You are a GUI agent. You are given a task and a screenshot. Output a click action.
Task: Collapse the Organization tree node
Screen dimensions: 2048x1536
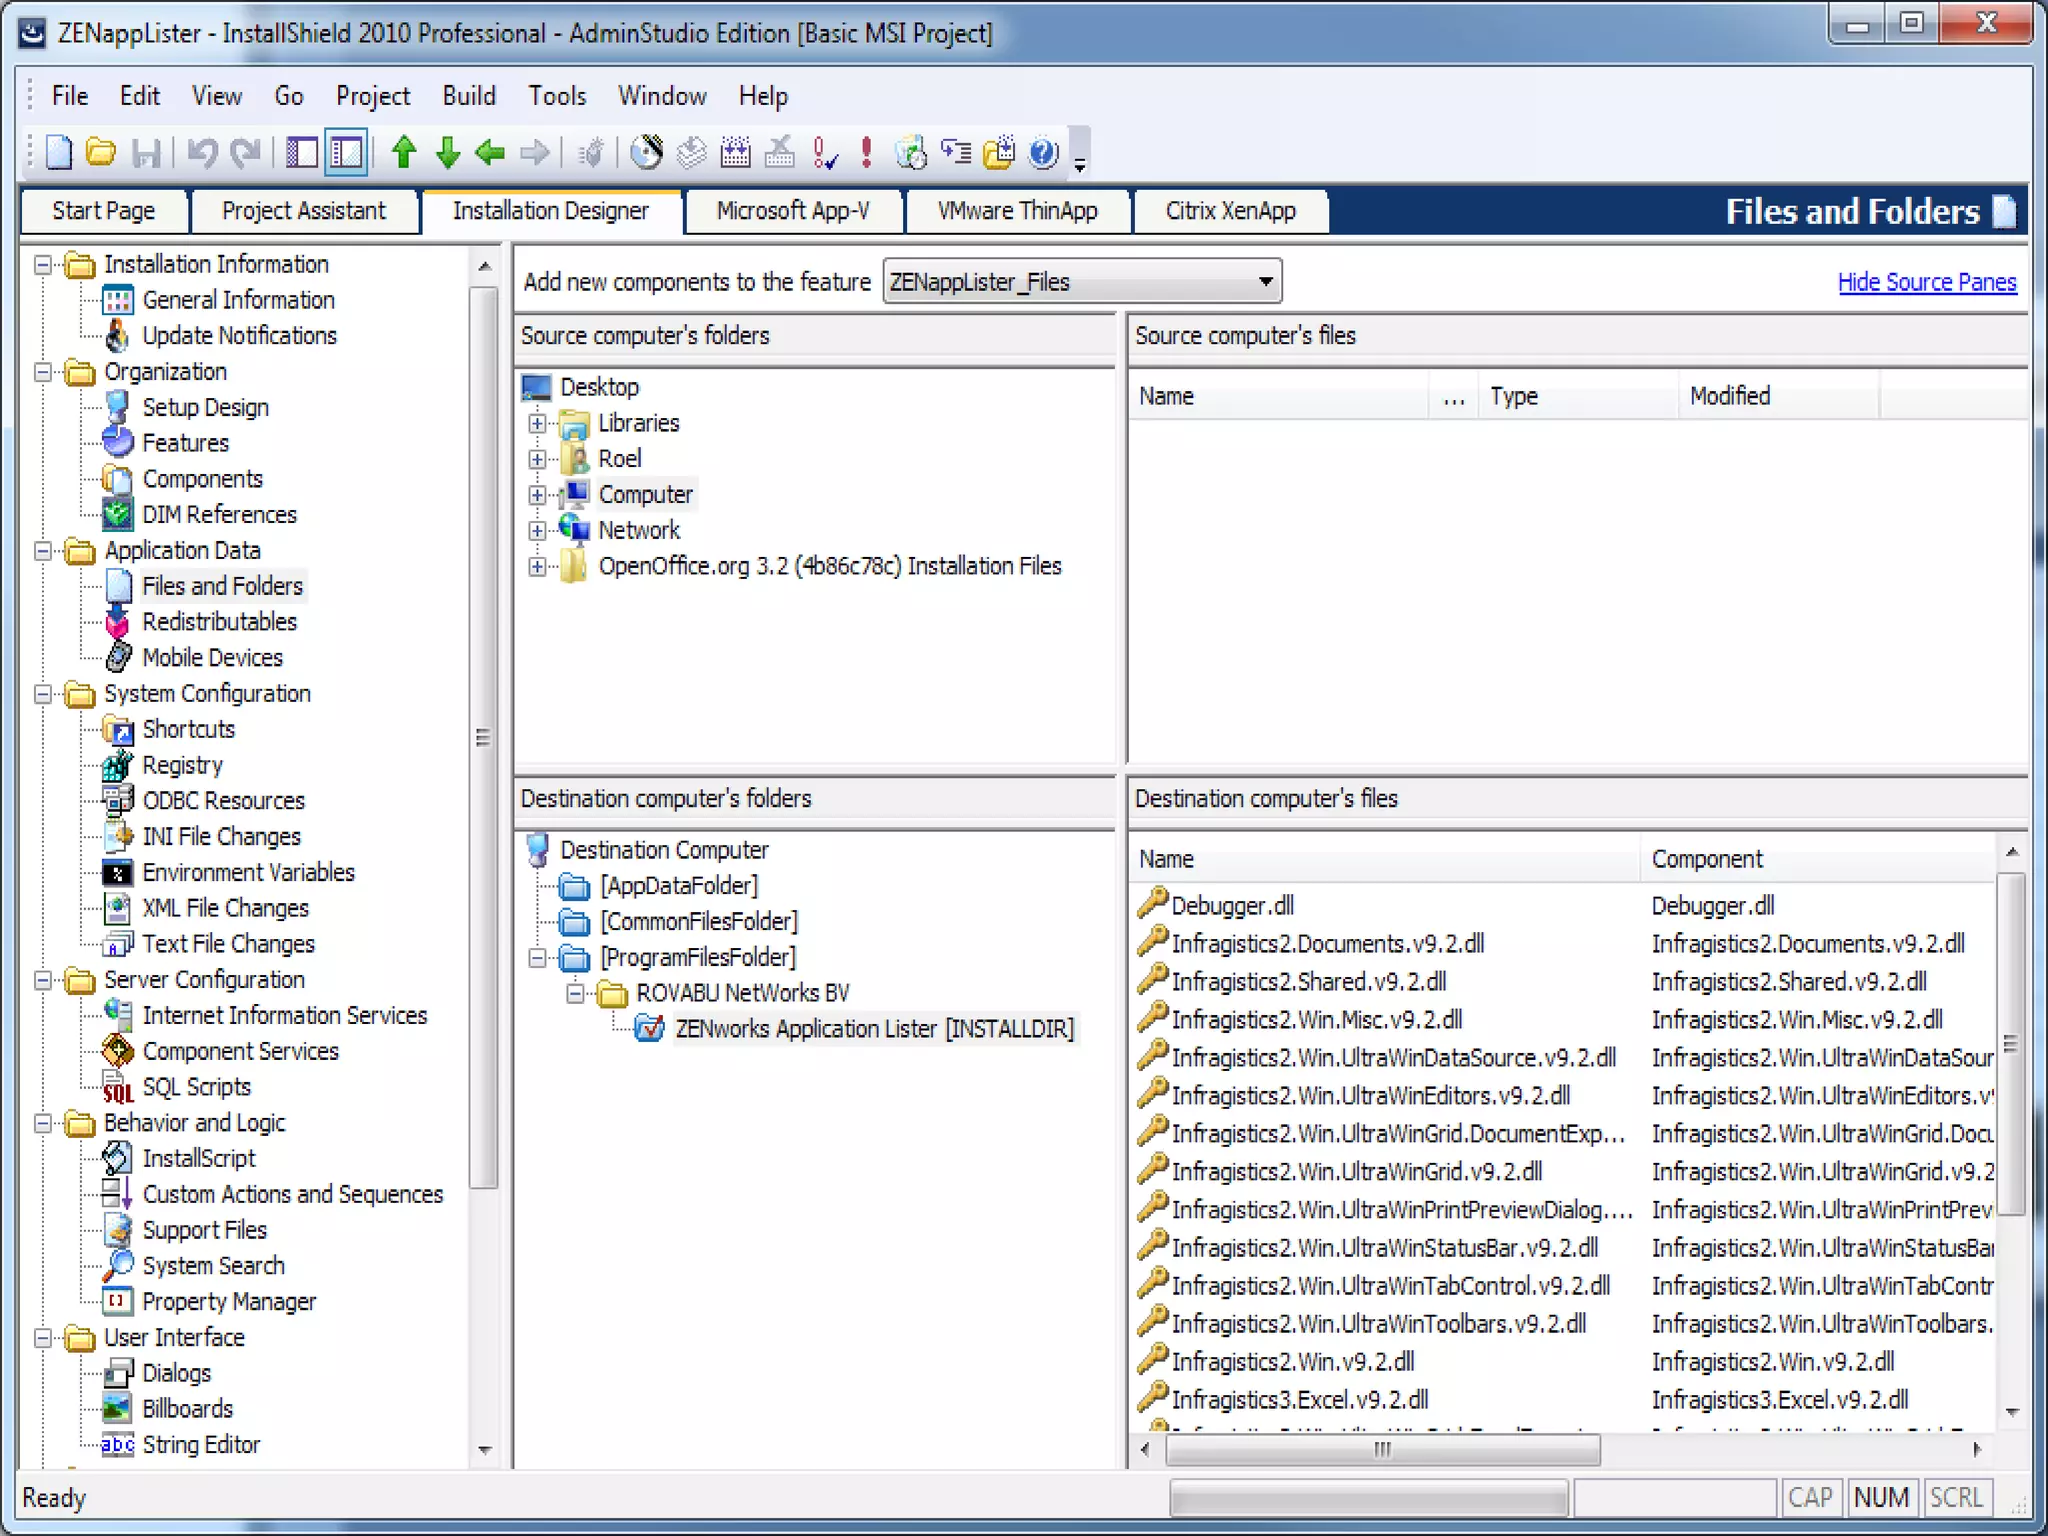[x=43, y=372]
